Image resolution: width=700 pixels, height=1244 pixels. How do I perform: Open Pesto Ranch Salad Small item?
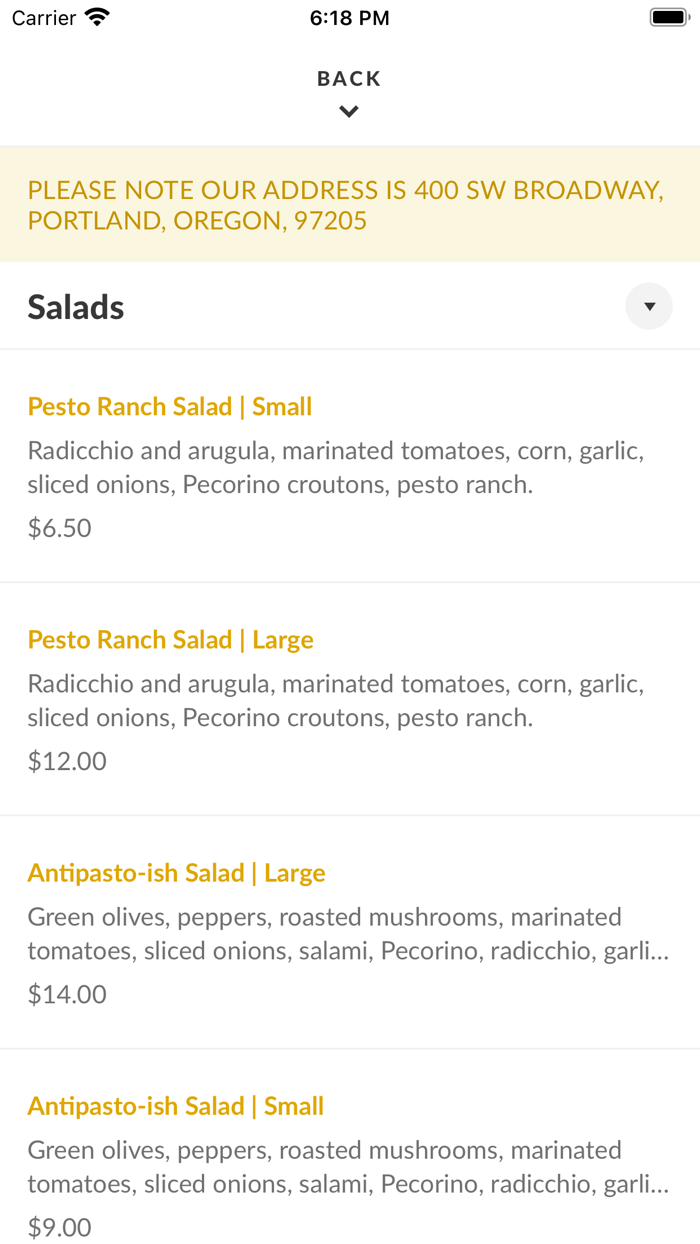tap(170, 406)
